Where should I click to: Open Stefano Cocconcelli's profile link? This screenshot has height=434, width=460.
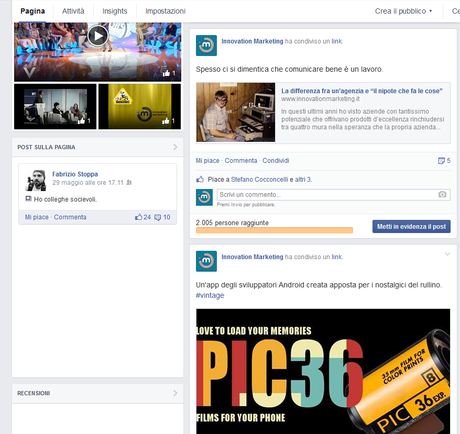pos(259,179)
